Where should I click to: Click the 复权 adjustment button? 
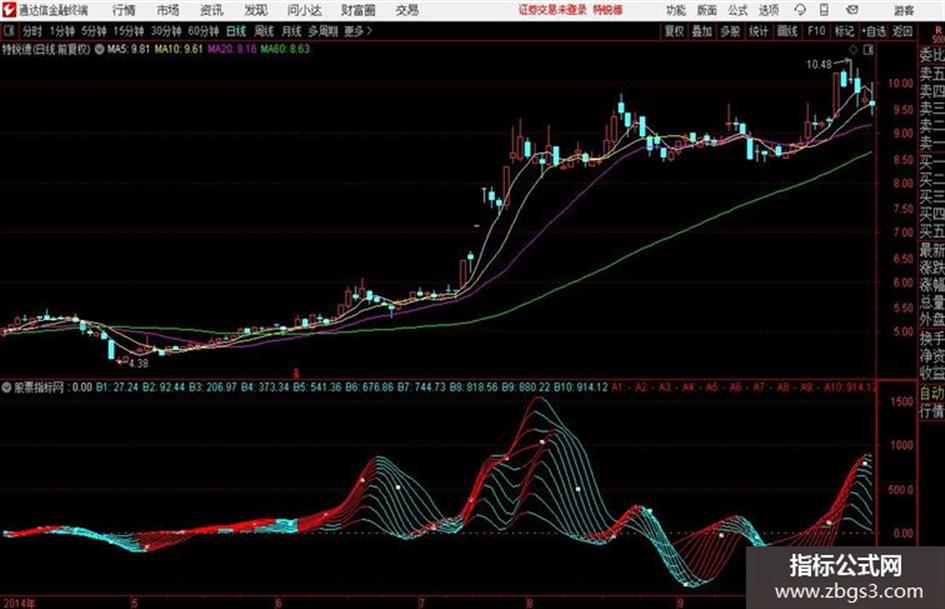click(x=674, y=31)
